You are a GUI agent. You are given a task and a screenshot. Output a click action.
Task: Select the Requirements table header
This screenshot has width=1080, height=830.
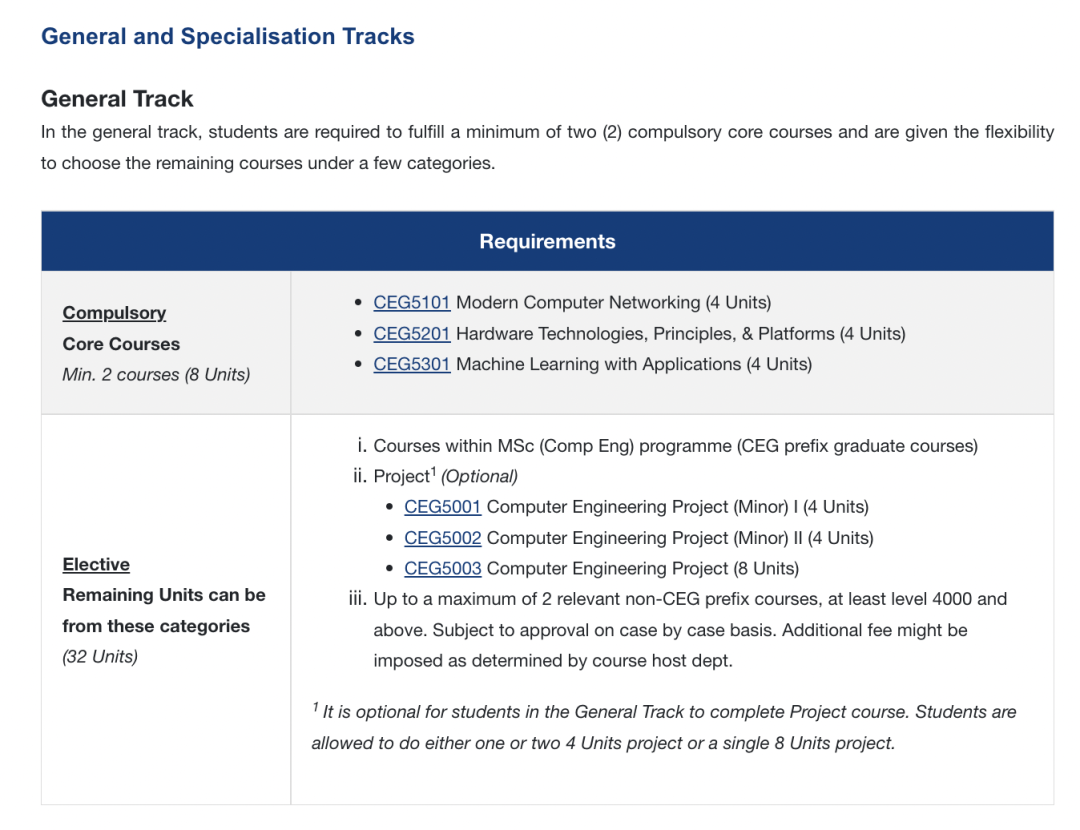[547, 241]
